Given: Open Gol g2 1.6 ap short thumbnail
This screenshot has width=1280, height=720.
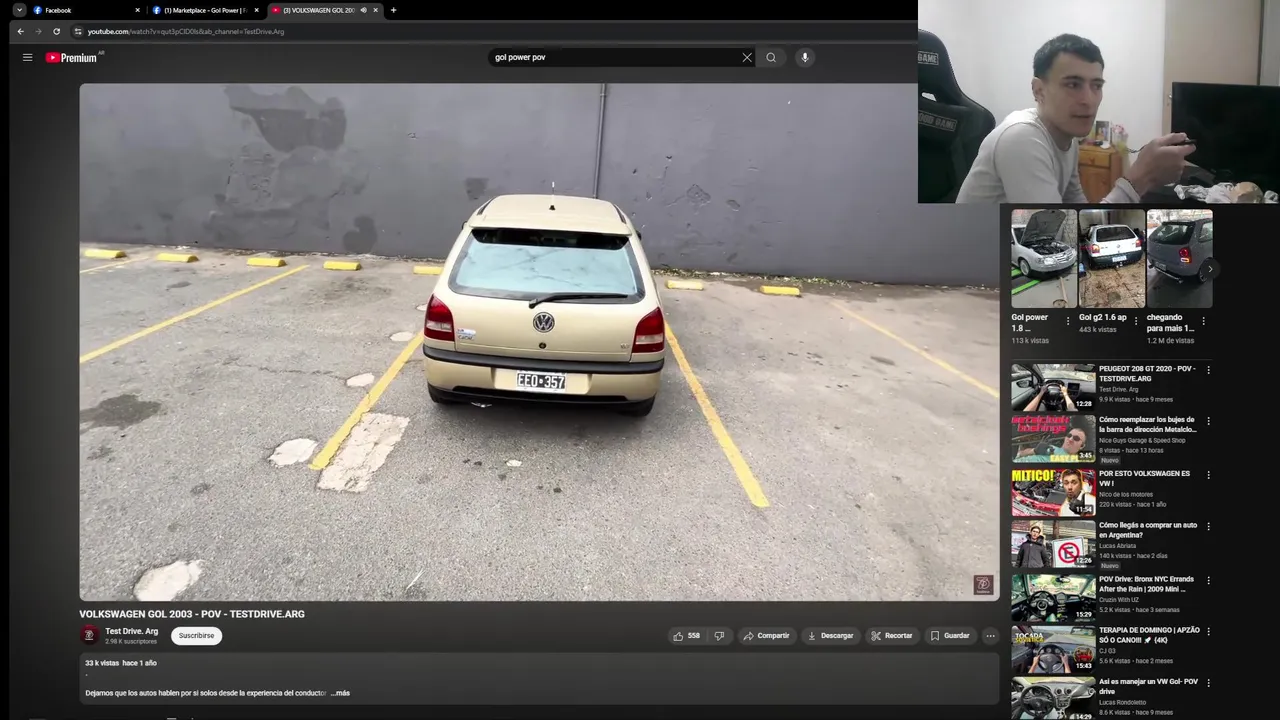Looking at the screenshot, I should pyautogui.click(x=1112, y=258).
